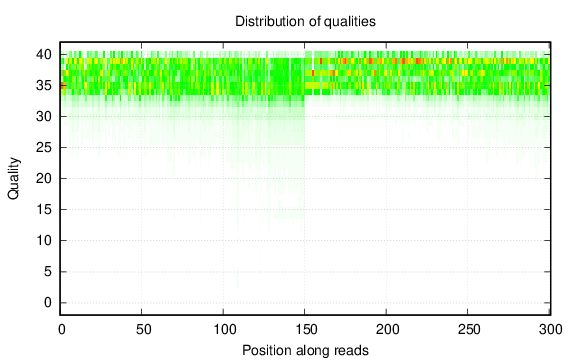Click the y-axis tick label 30

(x=44, y=117)
